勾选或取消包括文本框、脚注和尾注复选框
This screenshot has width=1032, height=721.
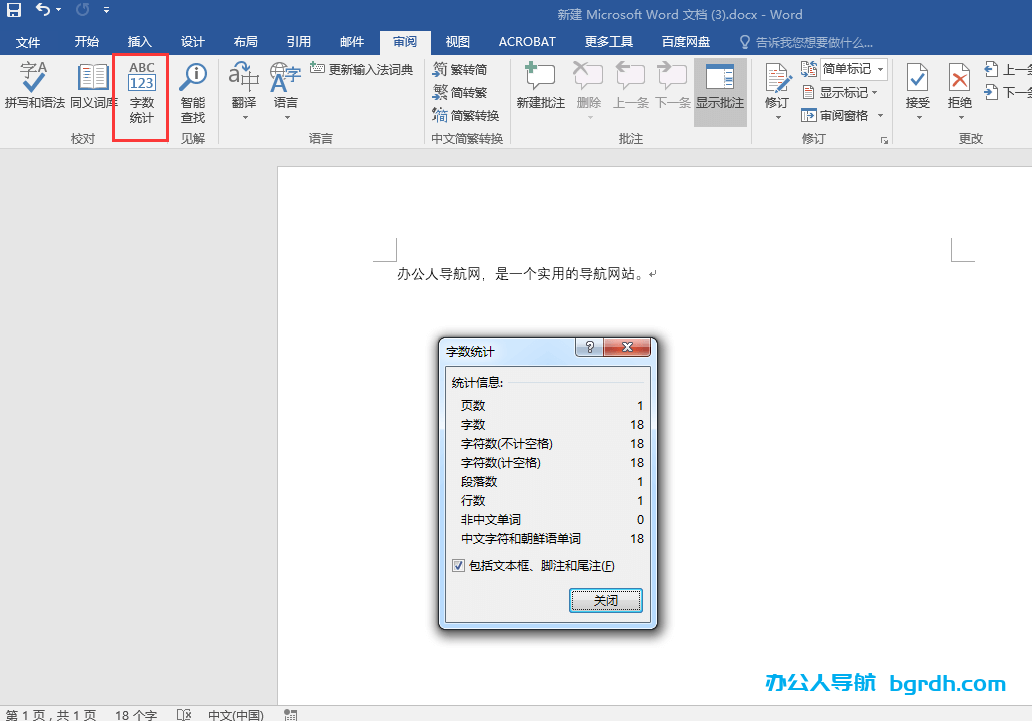[x=458, y=566]
